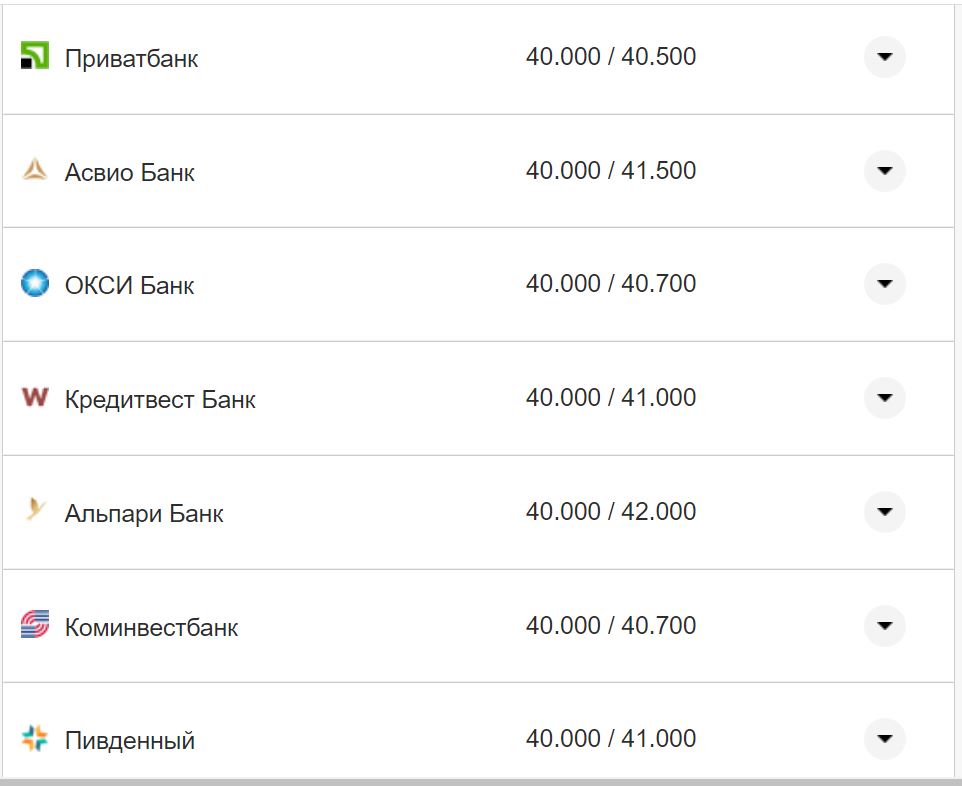Click the Коминвестбанк striped logo

click(34, 625)
